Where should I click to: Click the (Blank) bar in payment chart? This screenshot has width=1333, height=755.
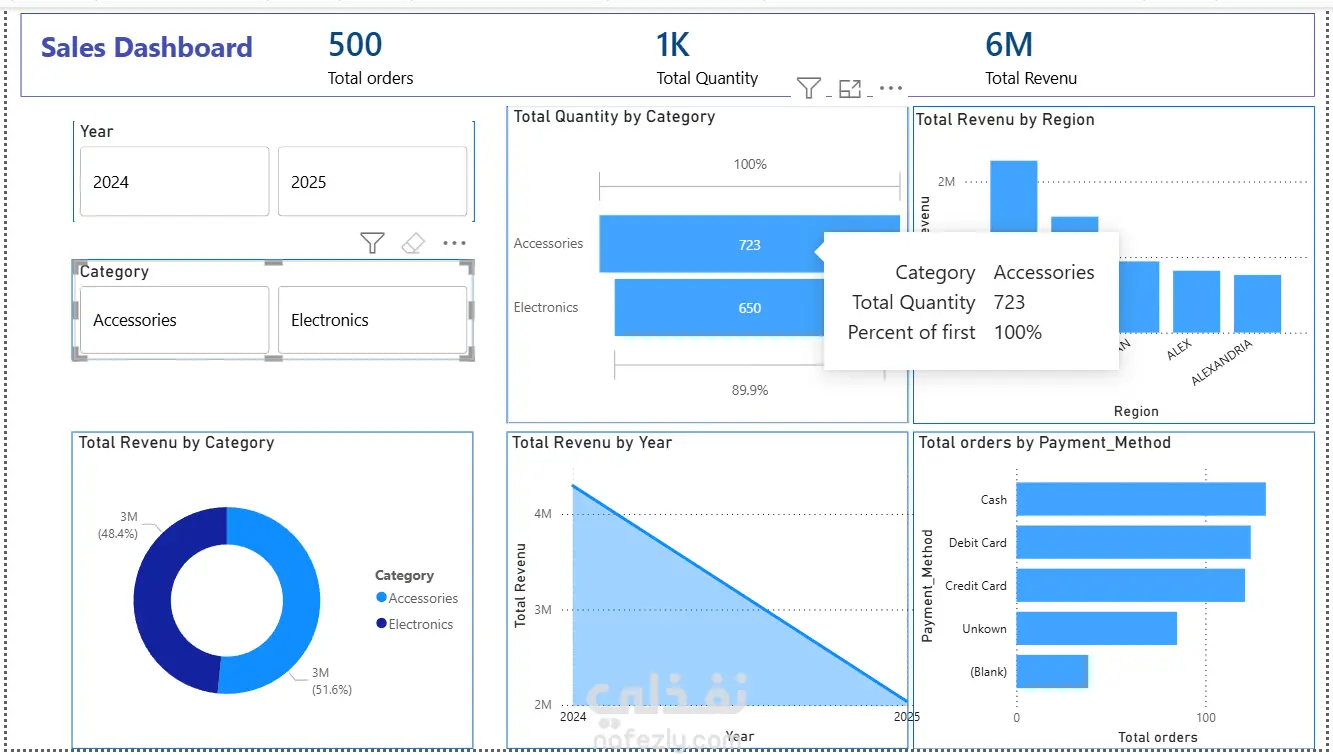coord(1052,671)
